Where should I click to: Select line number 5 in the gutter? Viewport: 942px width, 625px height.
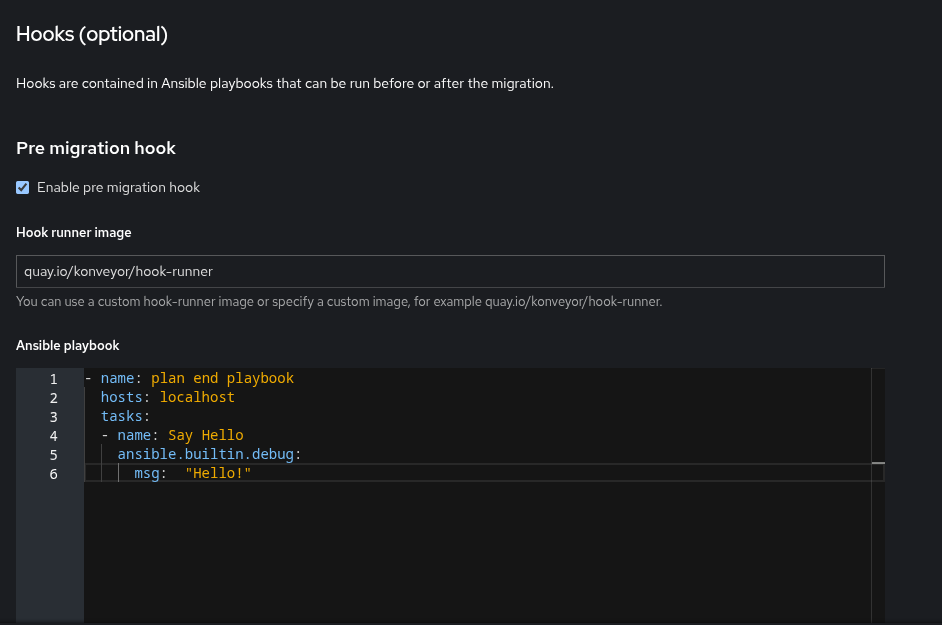coord(54,455)
